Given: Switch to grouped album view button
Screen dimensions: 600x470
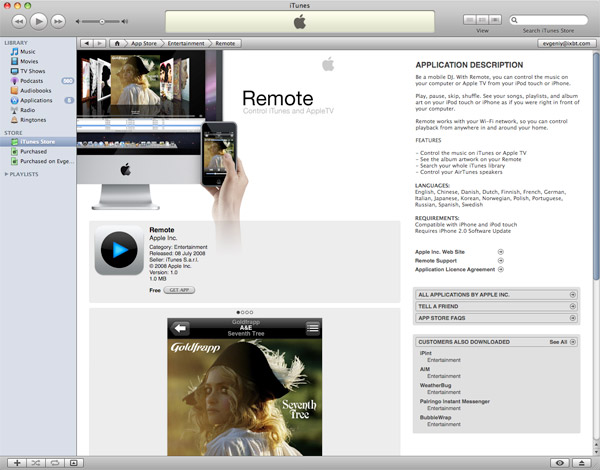Looking at the screenshot, I should (483, 20).
